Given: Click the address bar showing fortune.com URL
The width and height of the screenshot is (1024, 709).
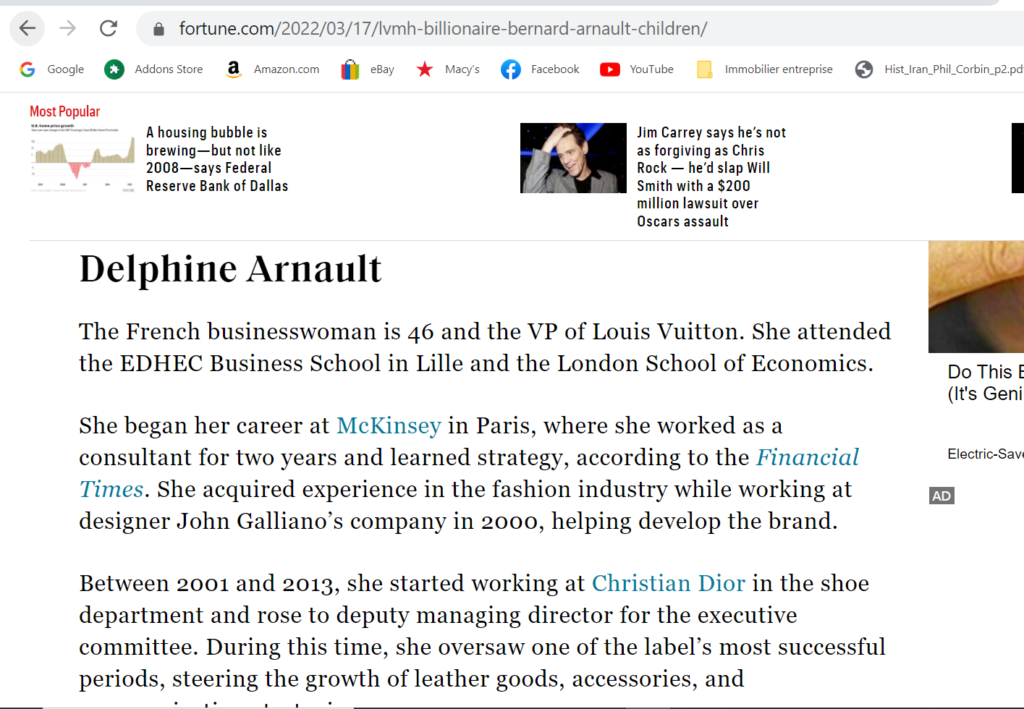Looking at the screenshot, I should [581, 29].
